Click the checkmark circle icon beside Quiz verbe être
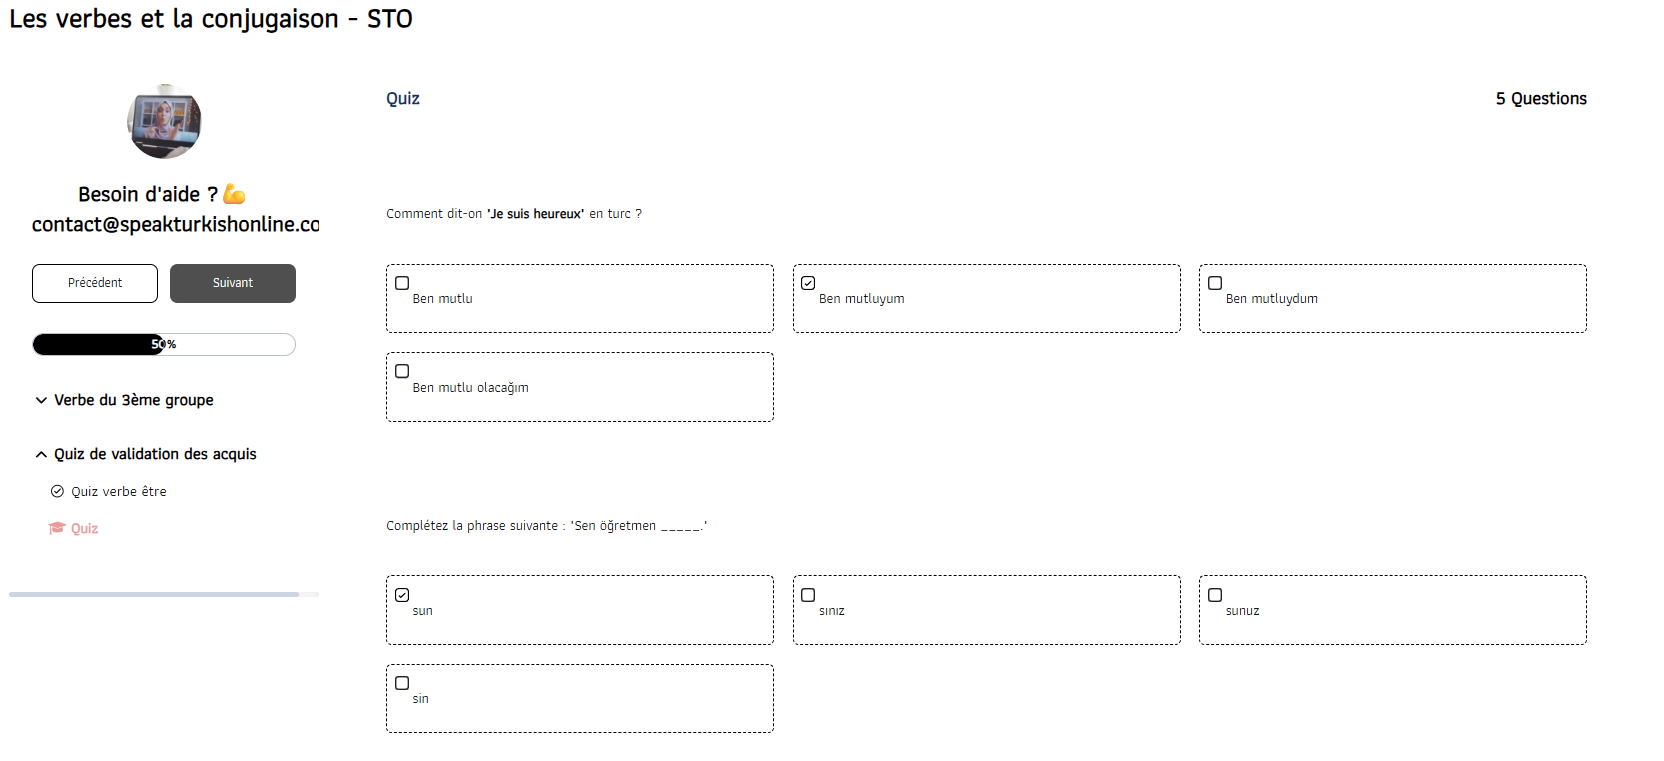Image resolution: width=1664 pixels, height=761 pixels. click(57, 491)
